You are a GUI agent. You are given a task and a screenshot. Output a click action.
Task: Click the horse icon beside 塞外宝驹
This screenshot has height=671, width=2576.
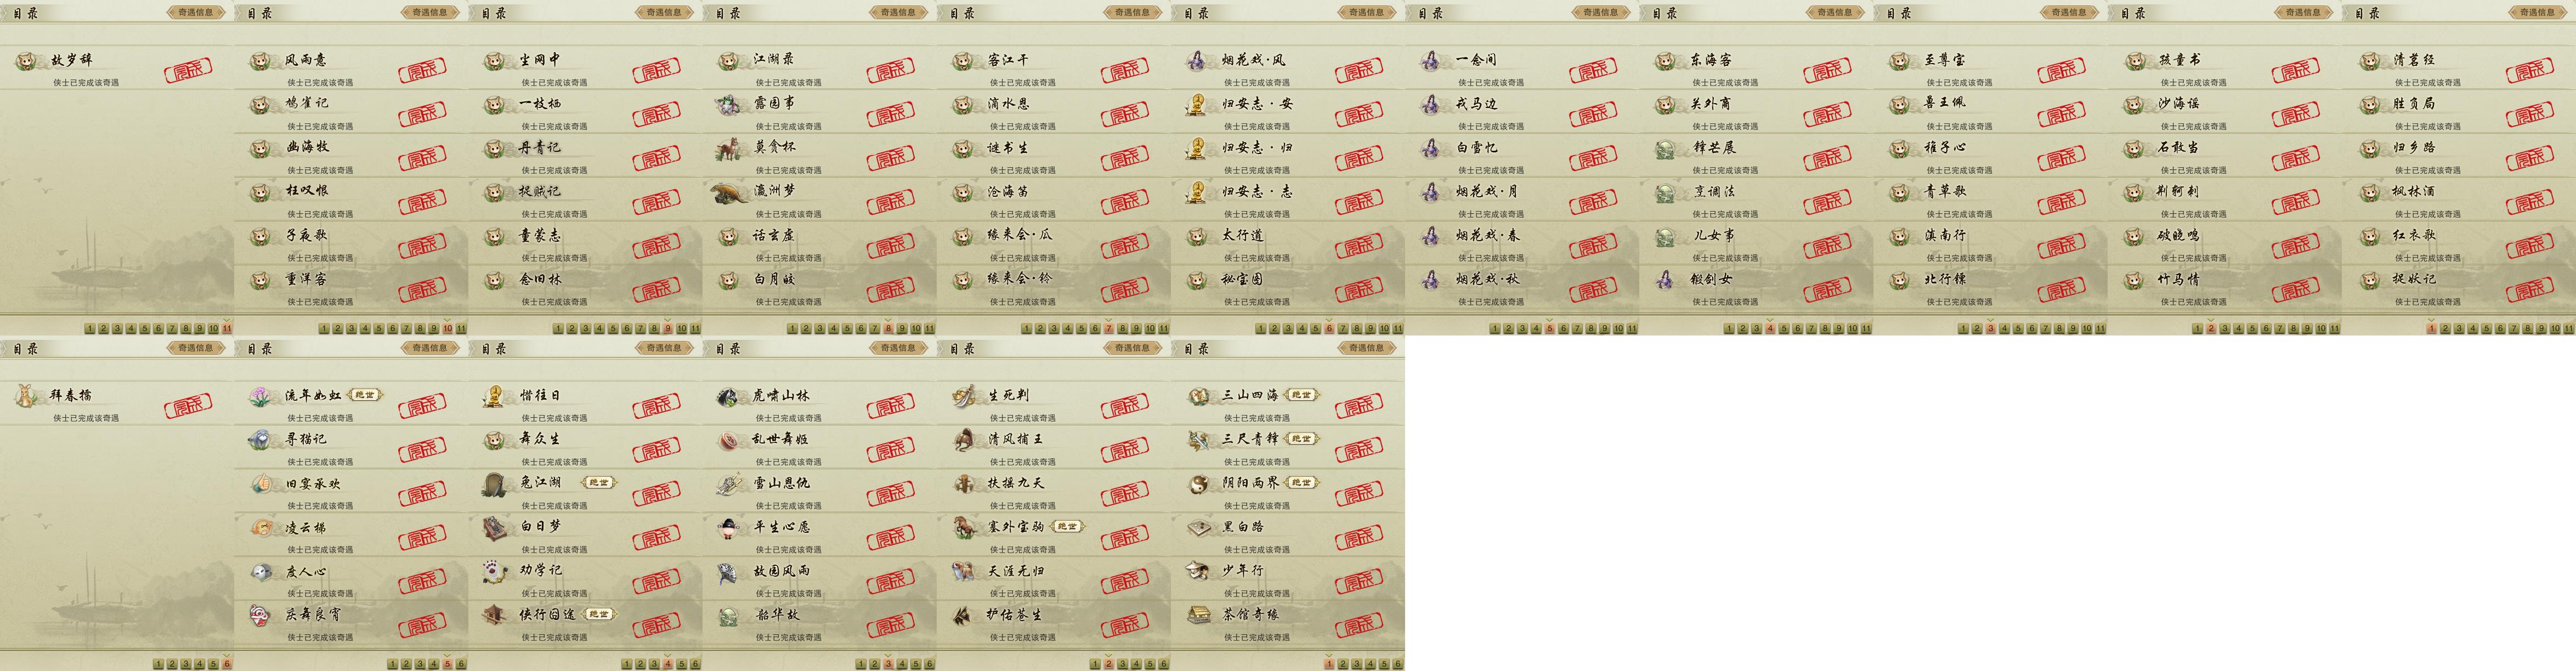[964, 527]
